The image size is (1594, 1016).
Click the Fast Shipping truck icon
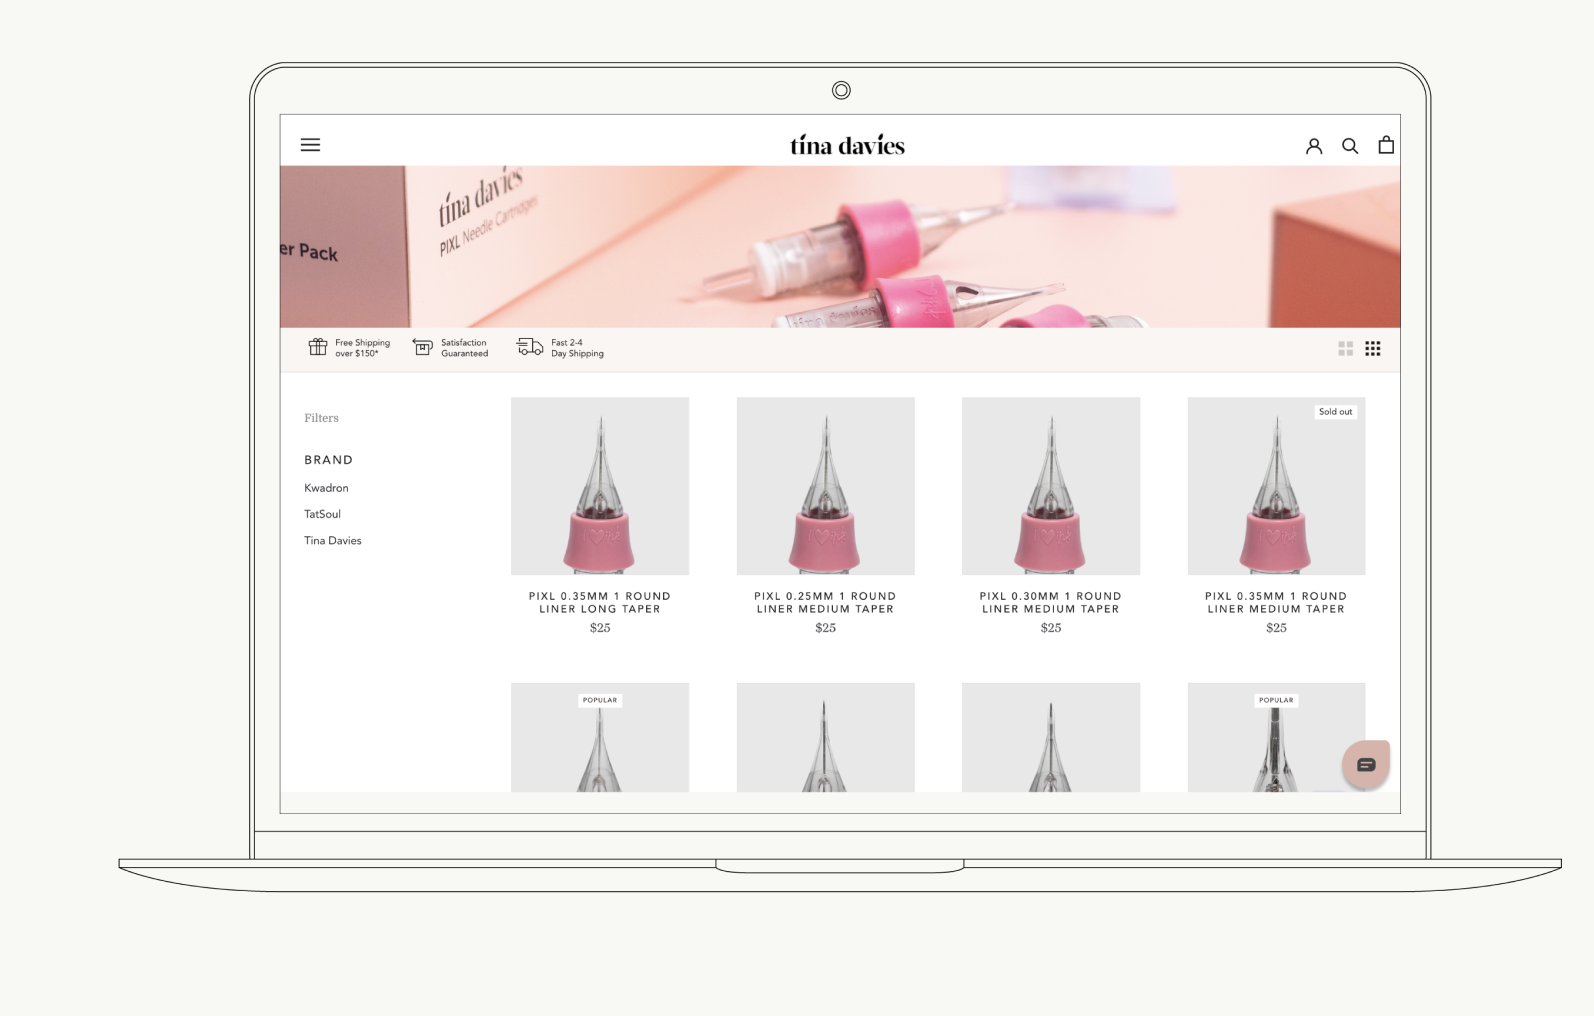530,347
